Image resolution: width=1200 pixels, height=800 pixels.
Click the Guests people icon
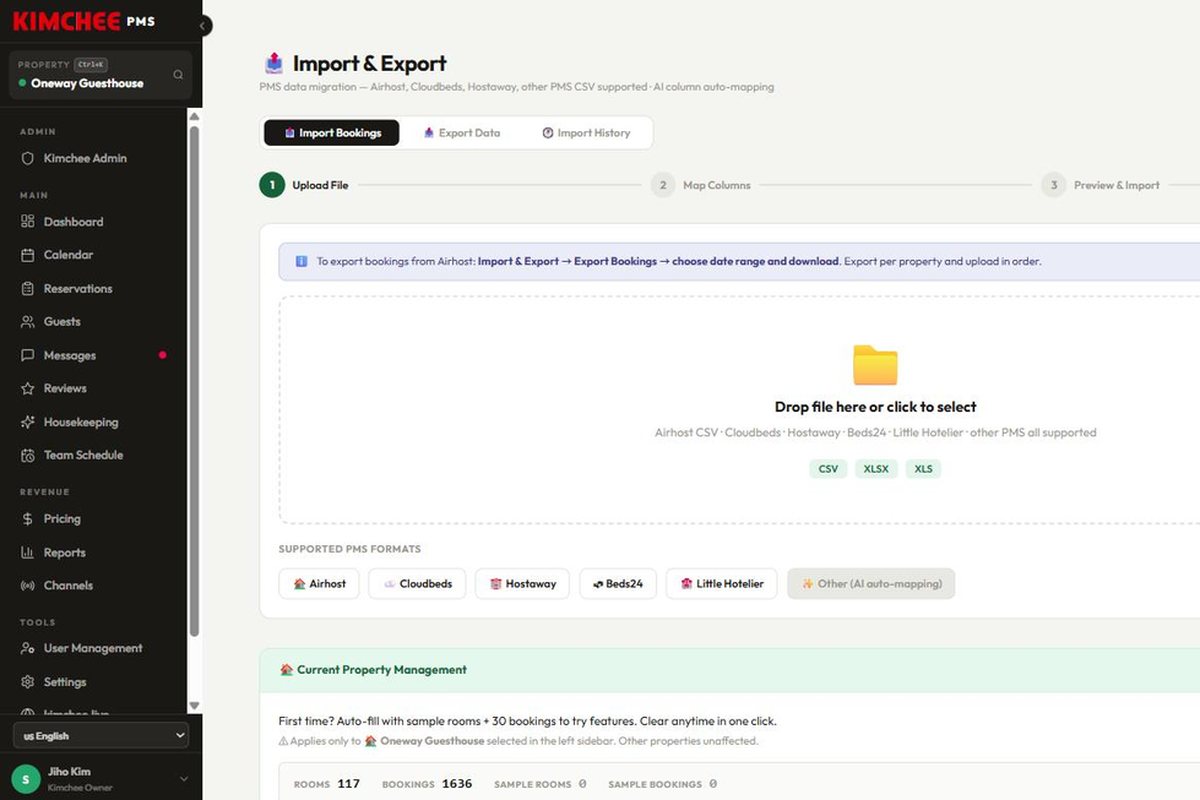pos(28,322)
